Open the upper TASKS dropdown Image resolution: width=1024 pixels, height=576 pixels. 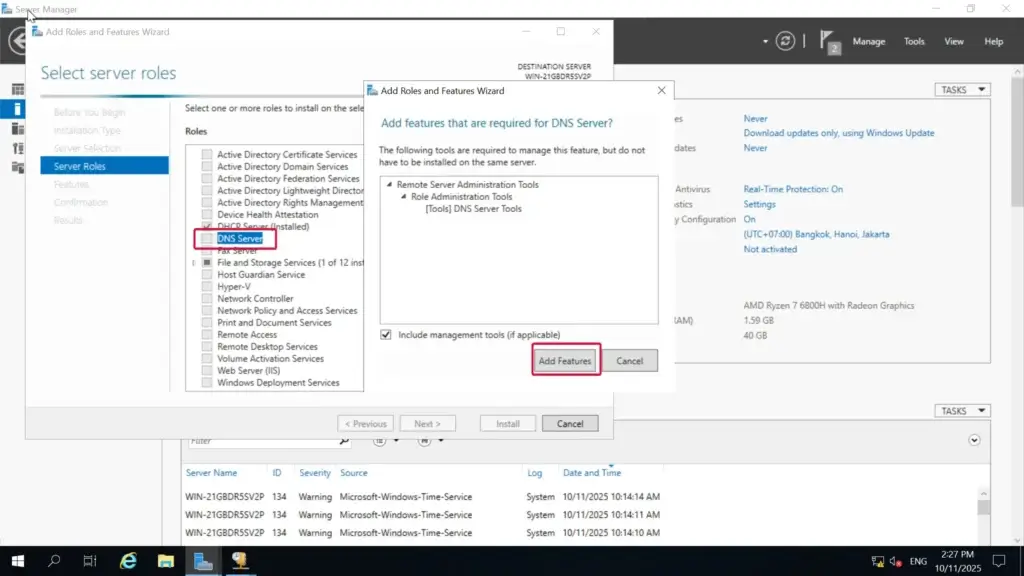(963, 90)
